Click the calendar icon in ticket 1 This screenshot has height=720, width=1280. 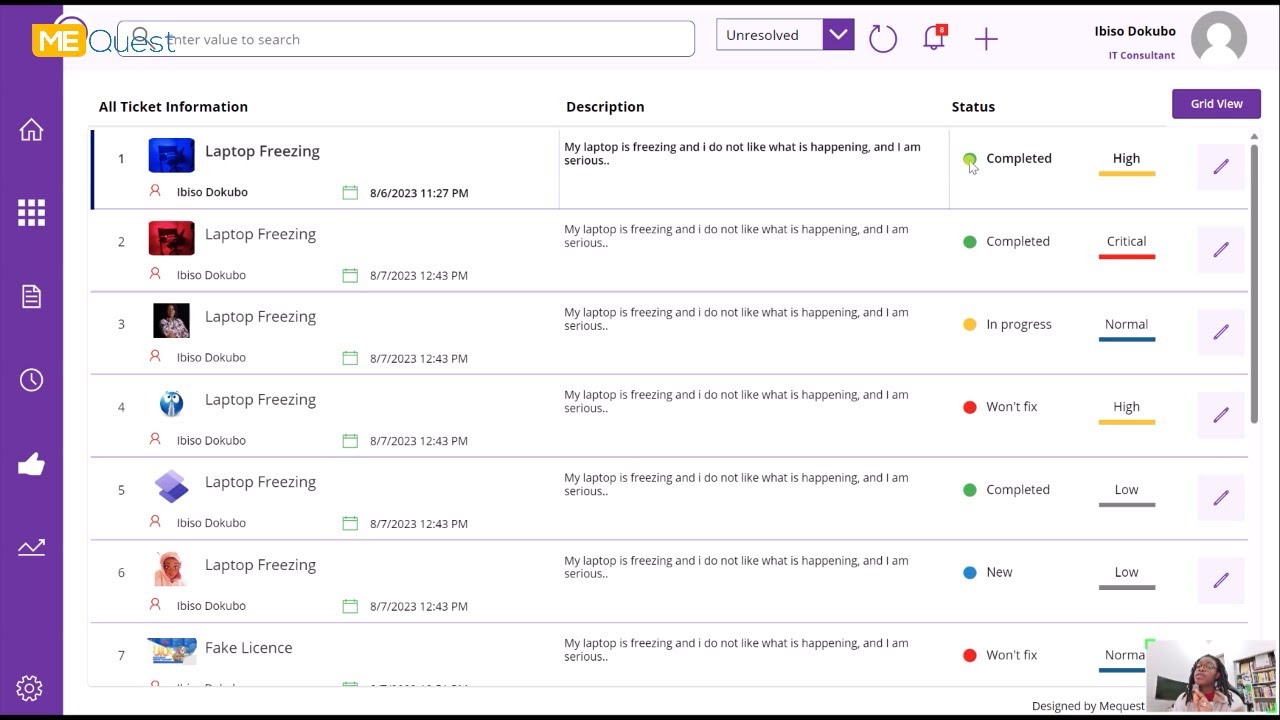pyautogui.click(x=350, y=192)
